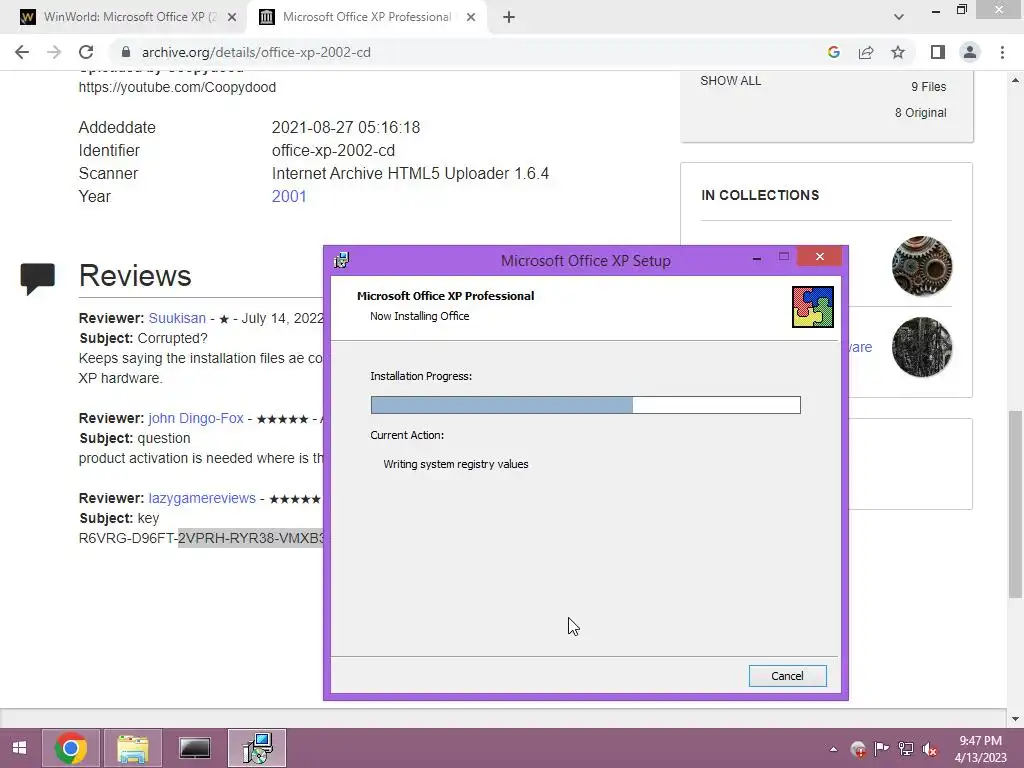The height and width of the screenshot is (768, 1024).
Task: Open the second dark collection thumbnail
Action: click(x=921, y=347)
